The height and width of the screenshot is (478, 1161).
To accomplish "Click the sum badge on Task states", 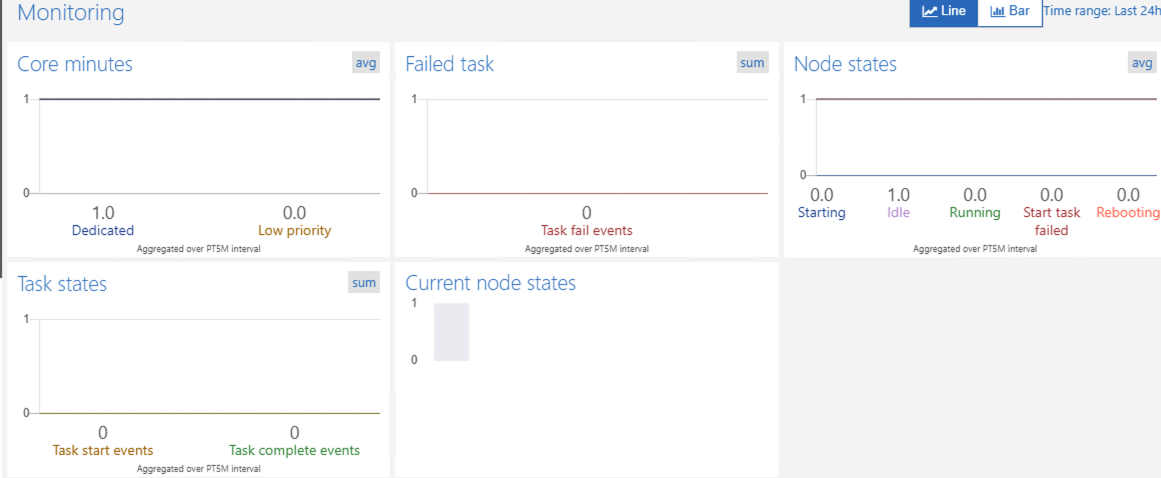I will (x=364, y=283).
